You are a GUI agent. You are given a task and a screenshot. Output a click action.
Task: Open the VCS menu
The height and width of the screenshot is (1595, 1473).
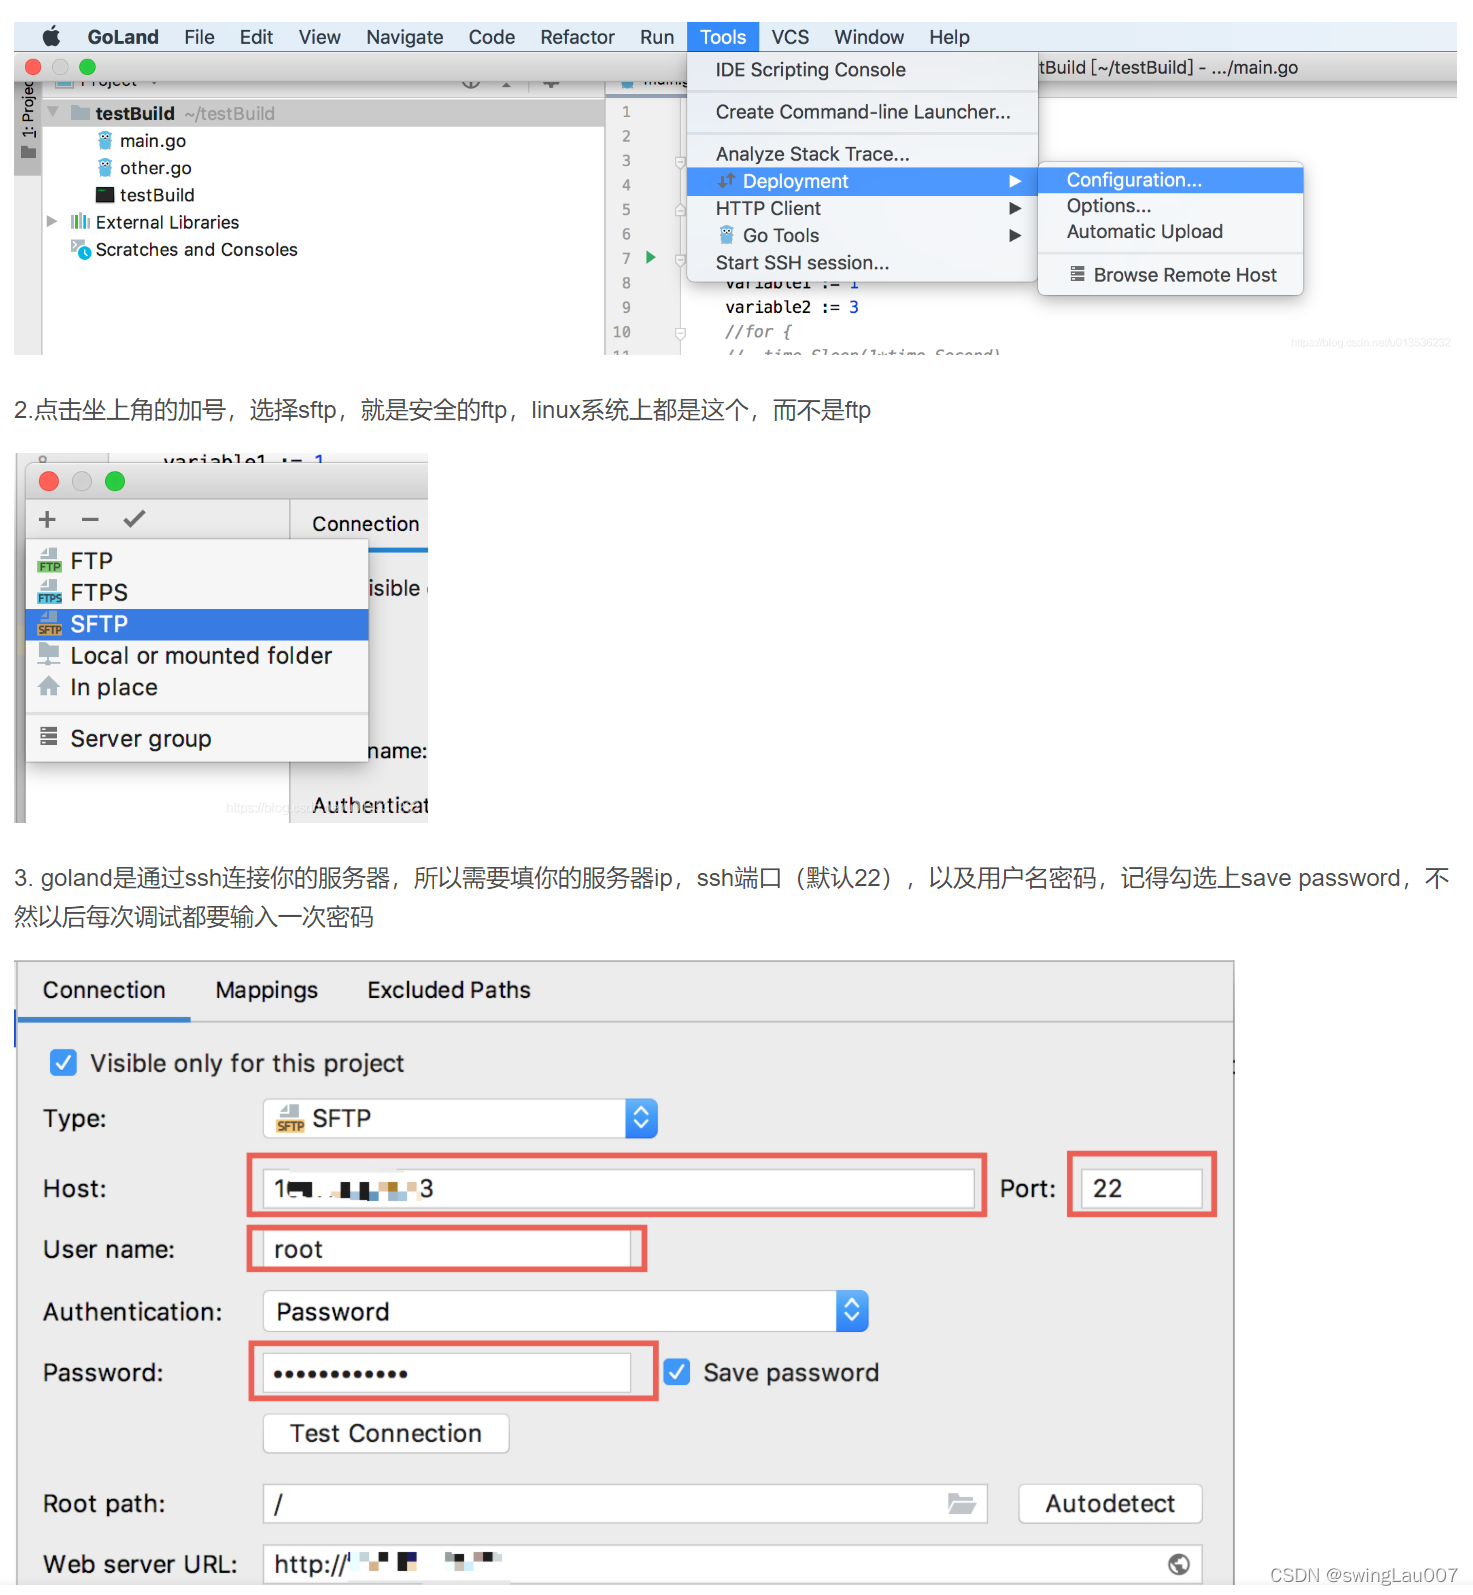[x=790, y=37]
